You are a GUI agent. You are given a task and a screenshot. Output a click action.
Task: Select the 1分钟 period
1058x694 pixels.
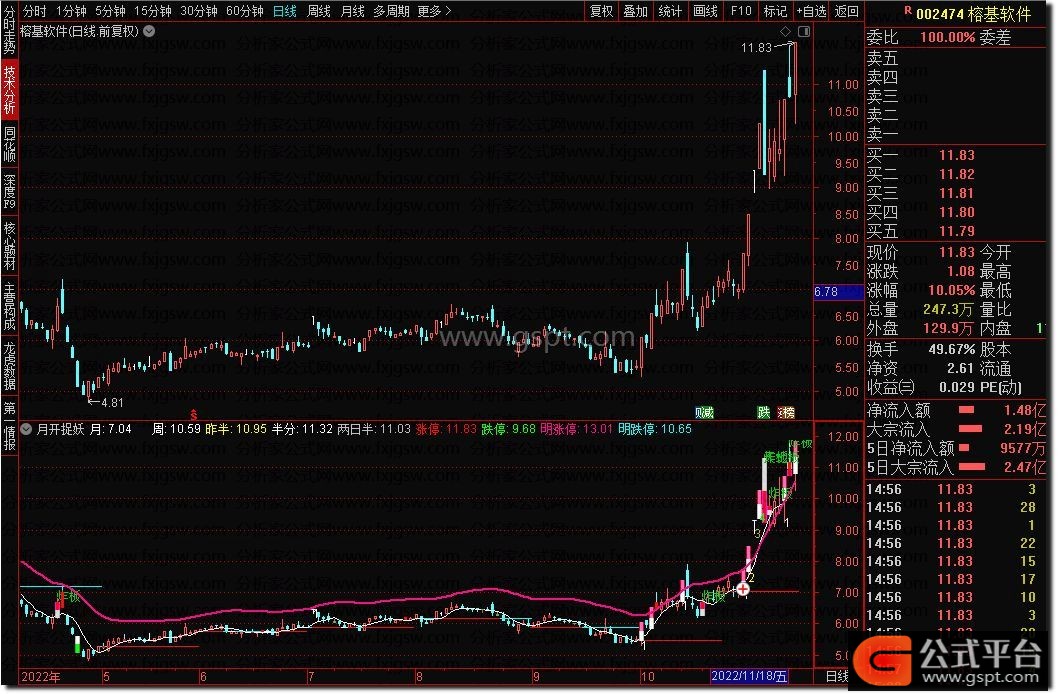click(71, 11)
